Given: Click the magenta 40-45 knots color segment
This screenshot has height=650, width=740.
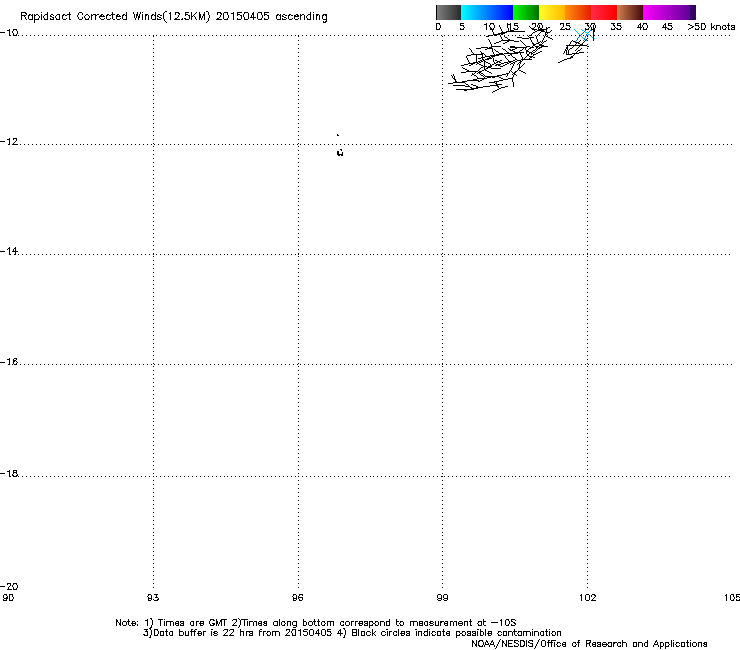Looking at the screenshot, I should [656, 12].
